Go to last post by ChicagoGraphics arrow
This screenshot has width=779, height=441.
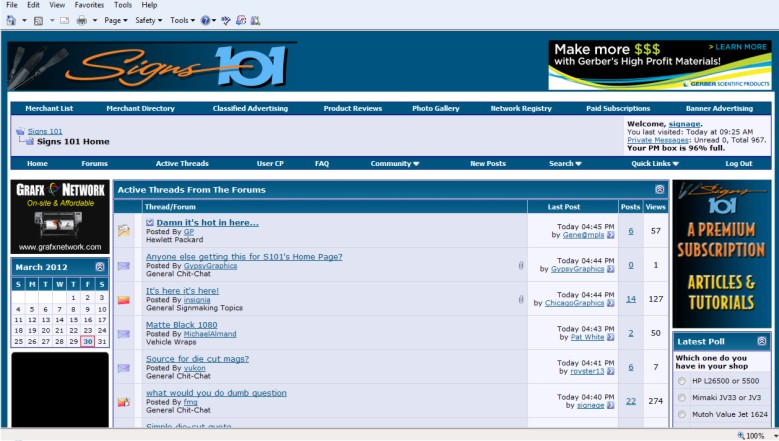point(611,303)
